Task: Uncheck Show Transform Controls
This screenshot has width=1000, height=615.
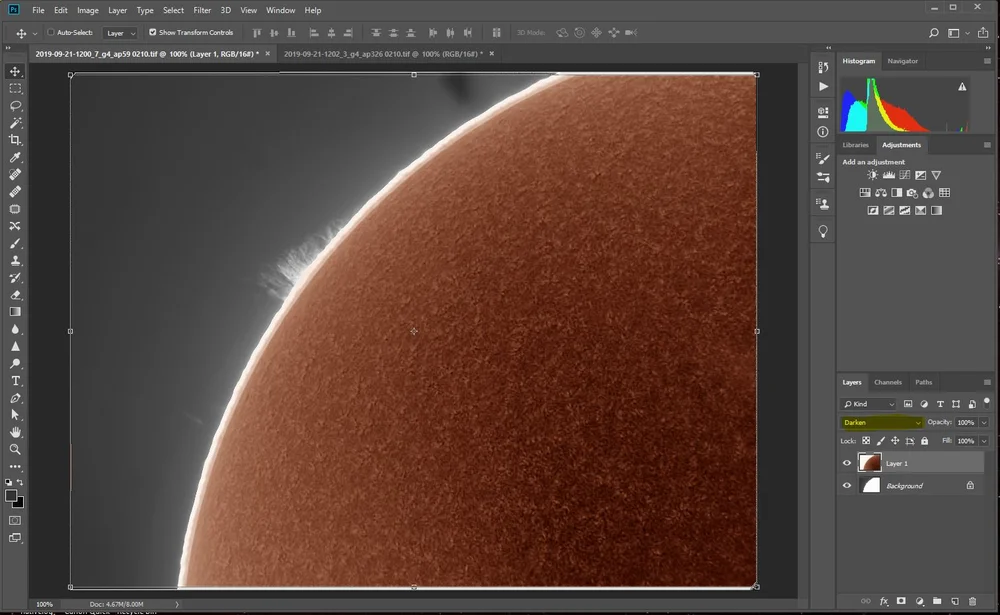Action: pos(152,33)
